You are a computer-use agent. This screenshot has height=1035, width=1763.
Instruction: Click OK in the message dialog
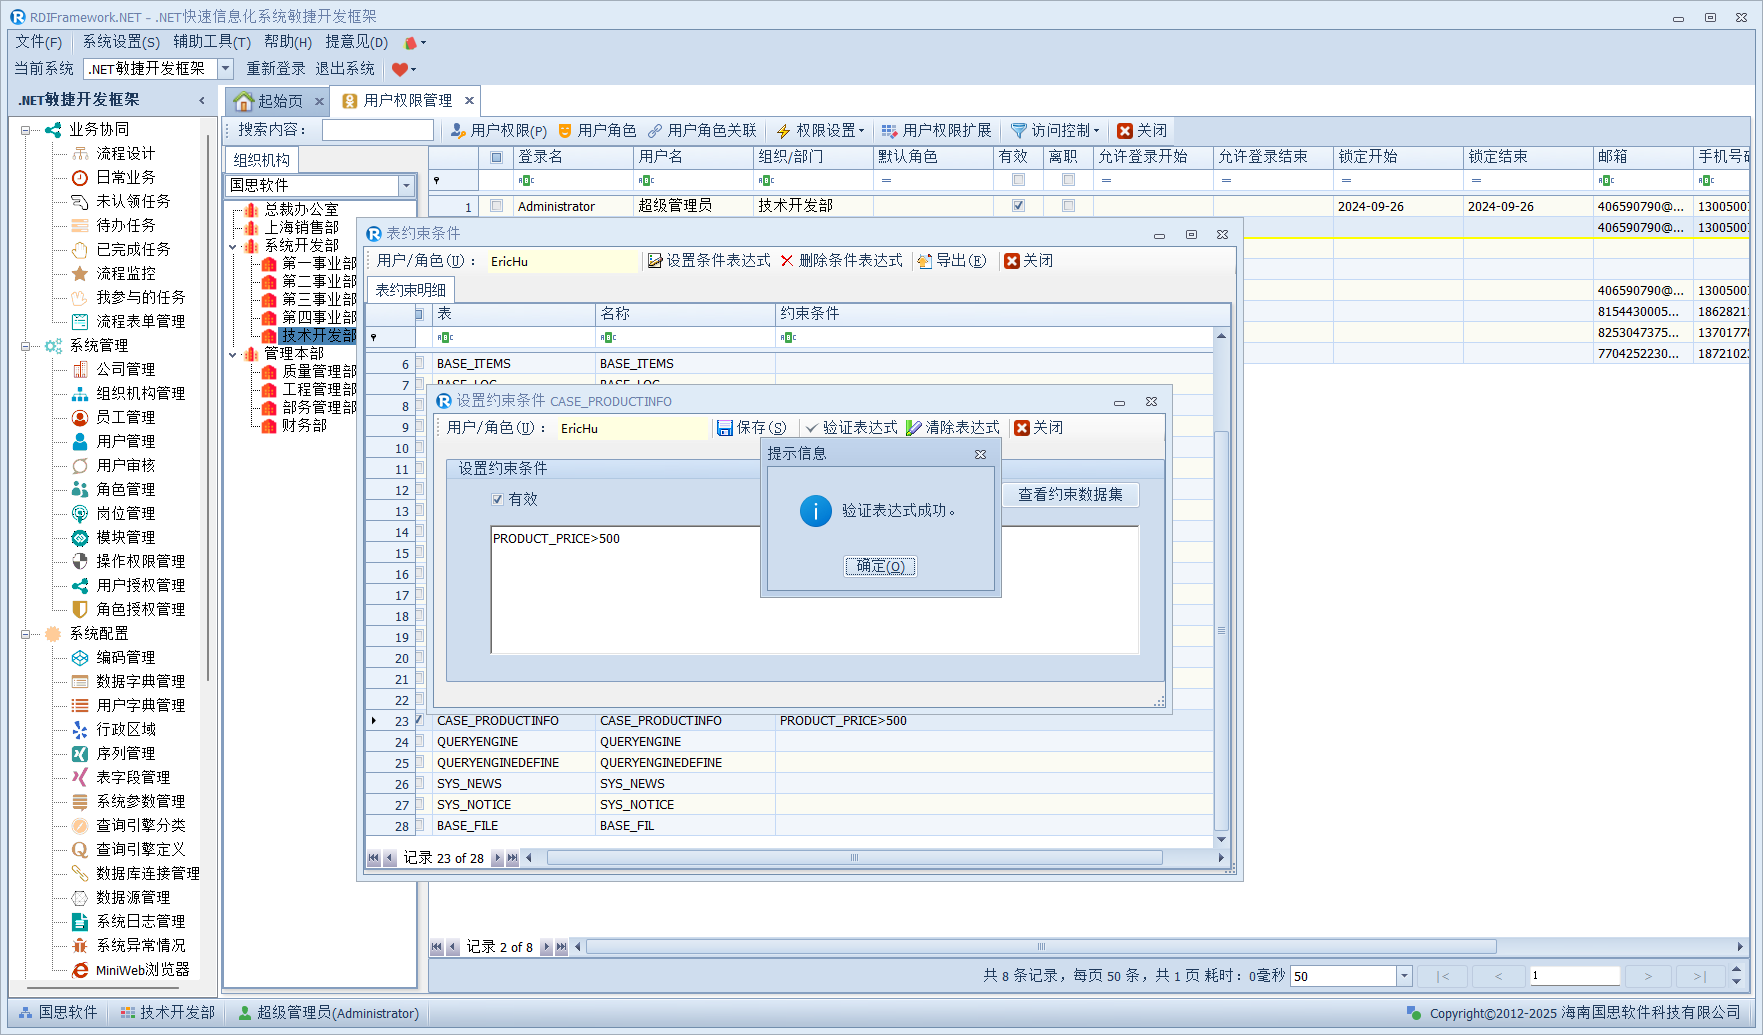tap(880, 566)
